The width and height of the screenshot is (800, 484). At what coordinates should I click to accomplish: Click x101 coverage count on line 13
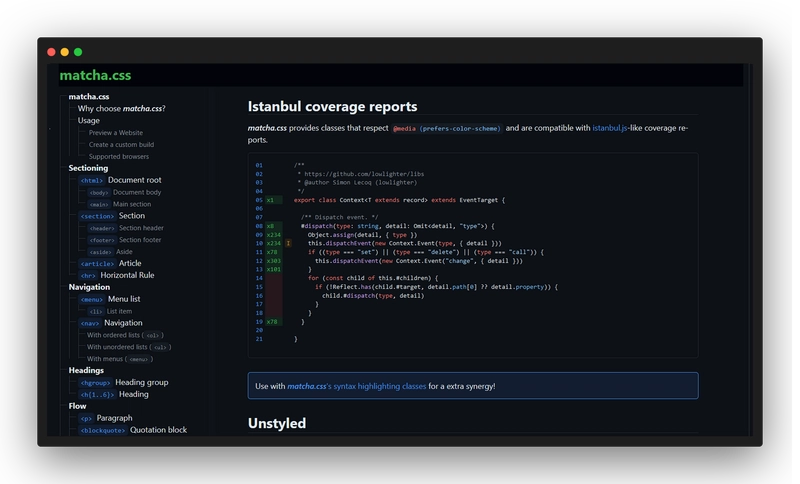(x=273, y=269)
